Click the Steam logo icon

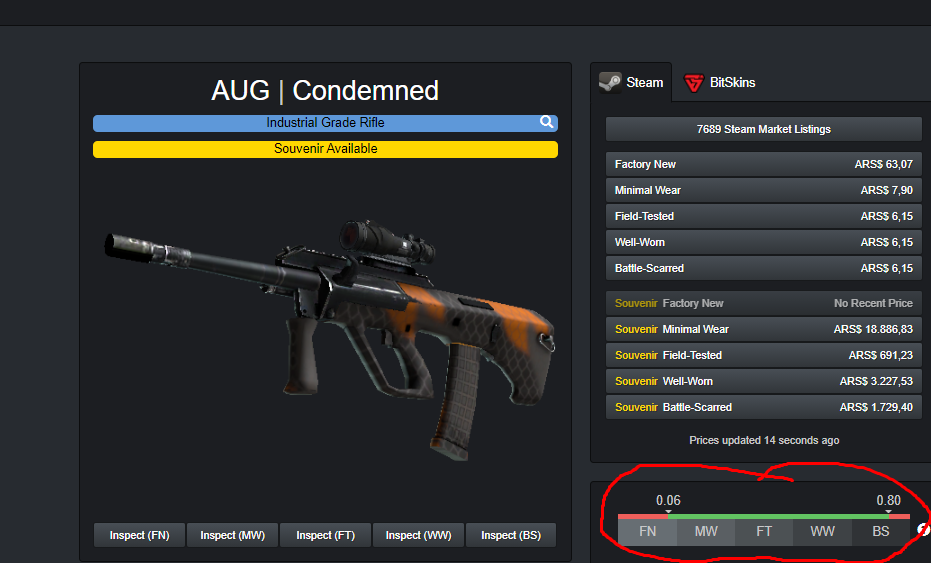(610, 83)
